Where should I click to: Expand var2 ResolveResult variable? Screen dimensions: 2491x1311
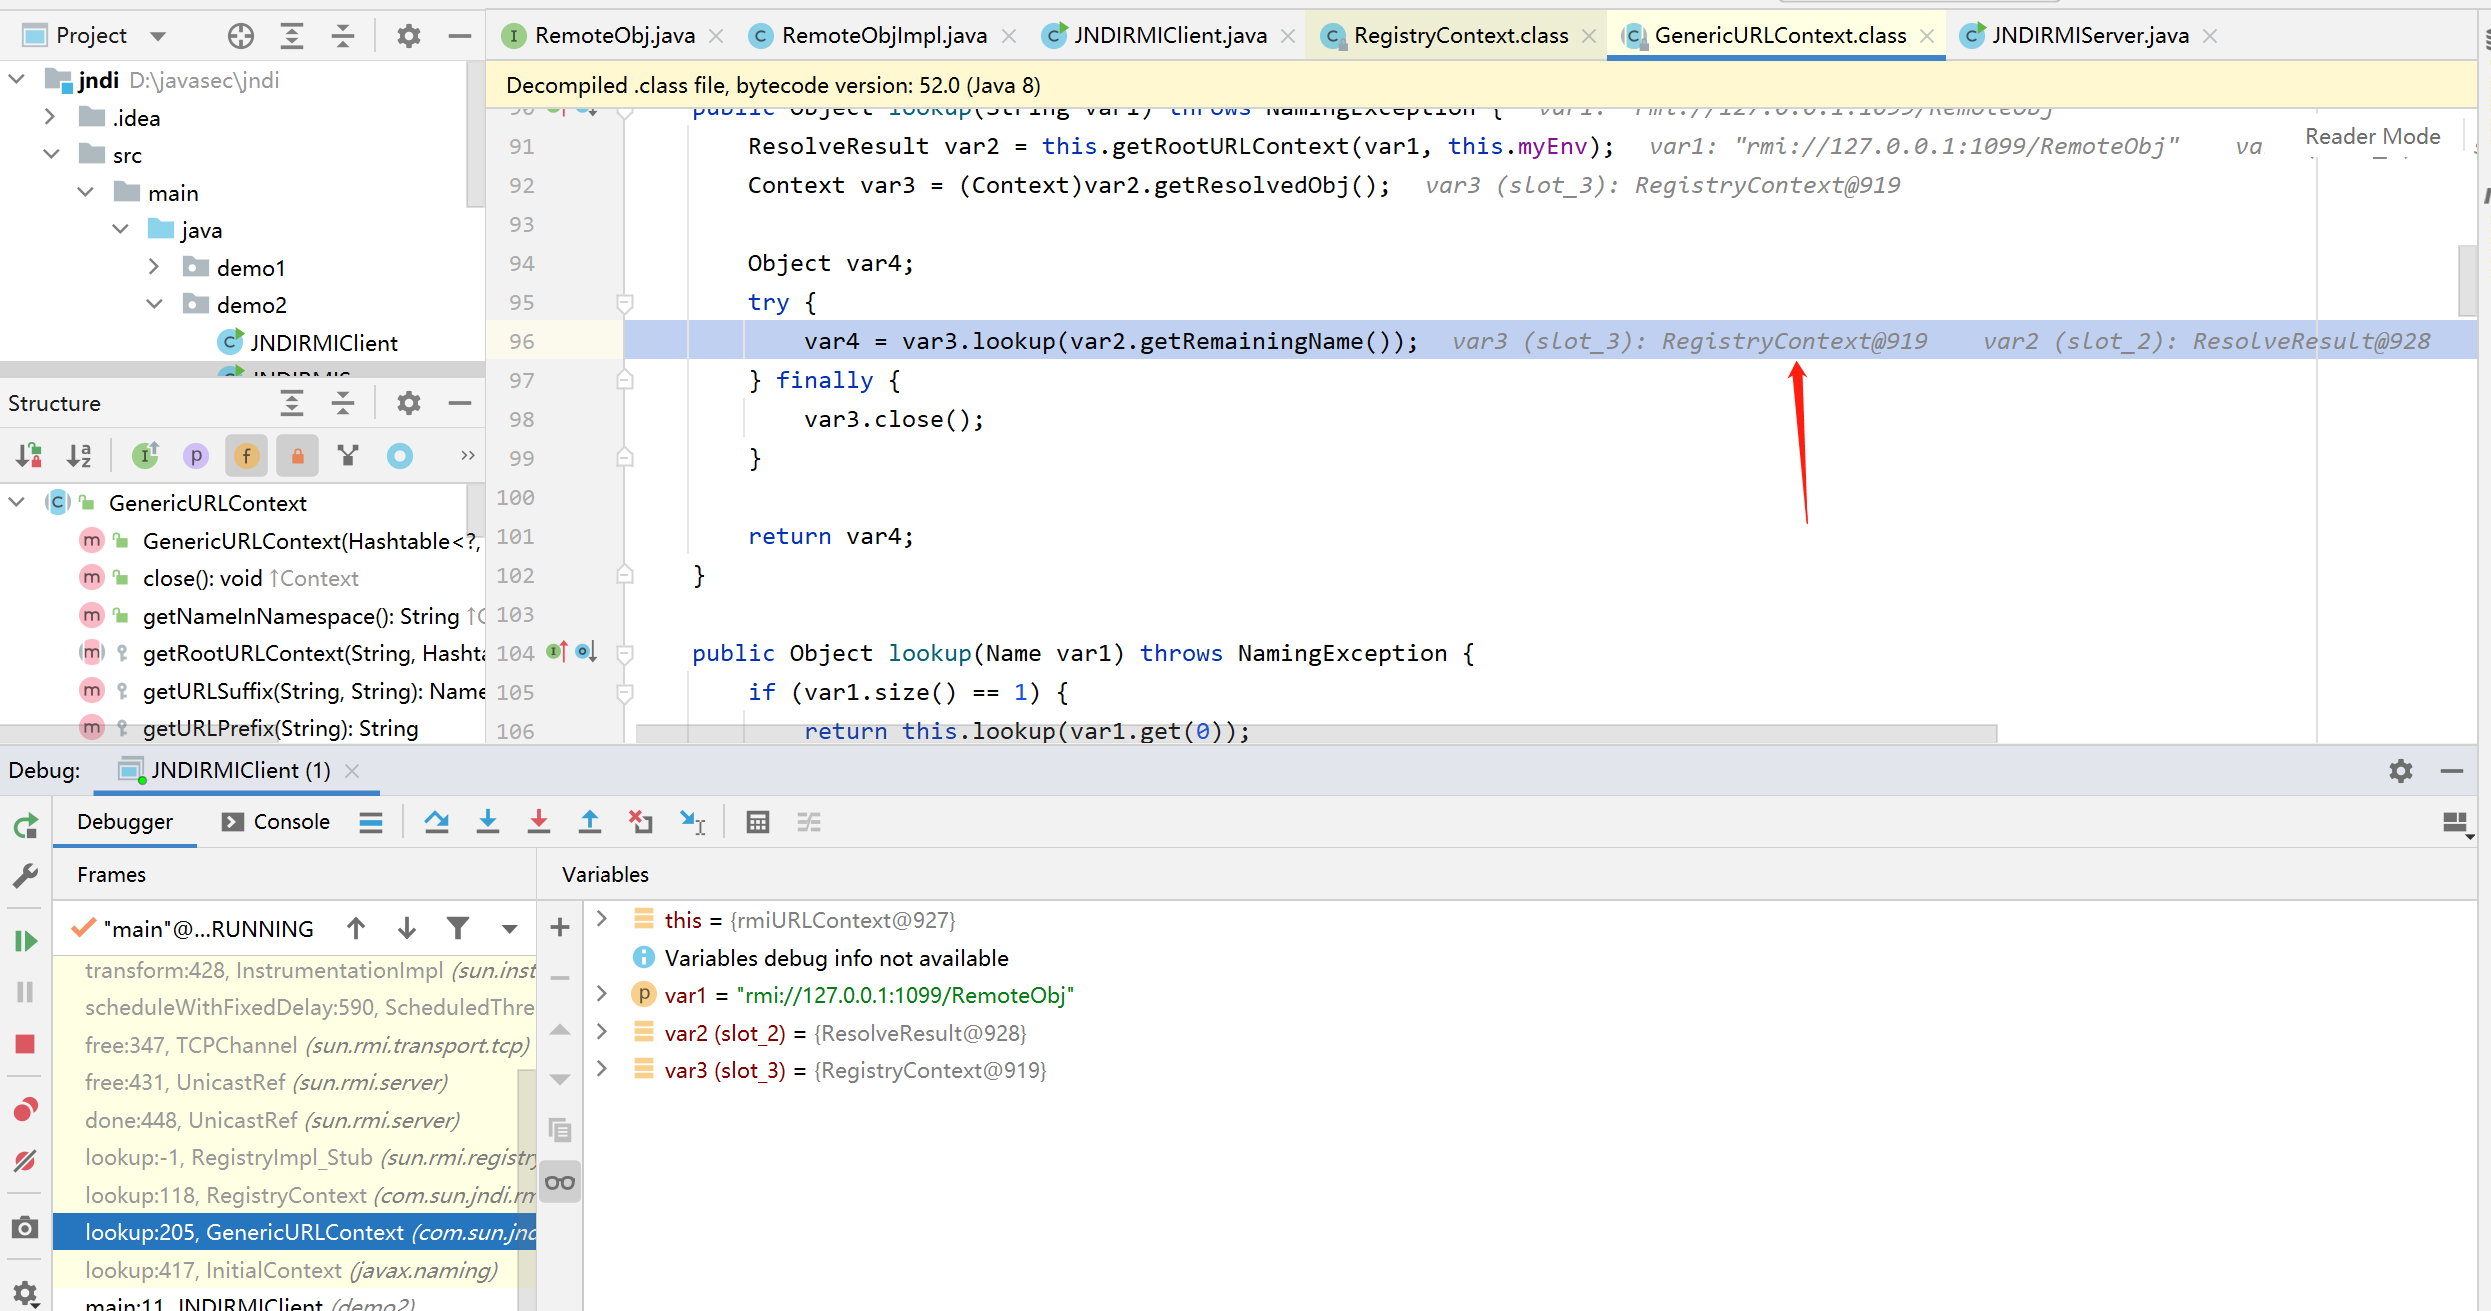pyautogui.click(x=602, y=1032)
